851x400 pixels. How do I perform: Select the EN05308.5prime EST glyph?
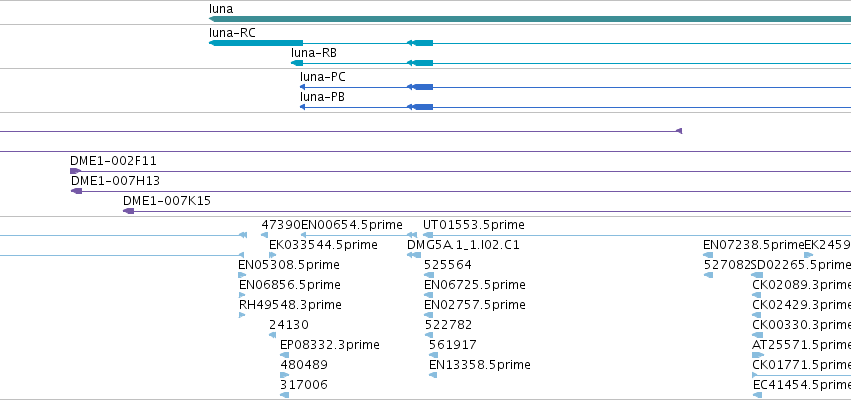[x=242, y=275]
